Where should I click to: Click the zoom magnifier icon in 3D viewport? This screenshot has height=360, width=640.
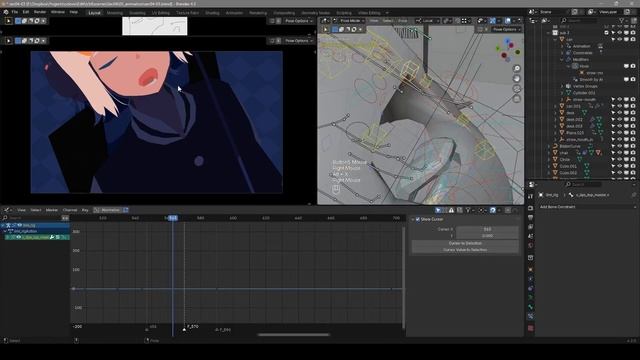pos(516,69)
